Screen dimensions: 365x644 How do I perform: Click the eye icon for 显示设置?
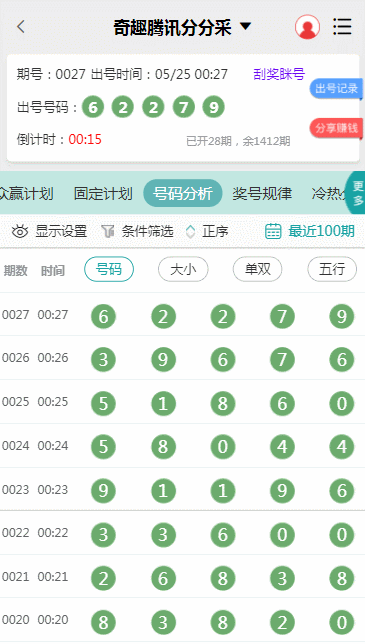pos(19,232)
